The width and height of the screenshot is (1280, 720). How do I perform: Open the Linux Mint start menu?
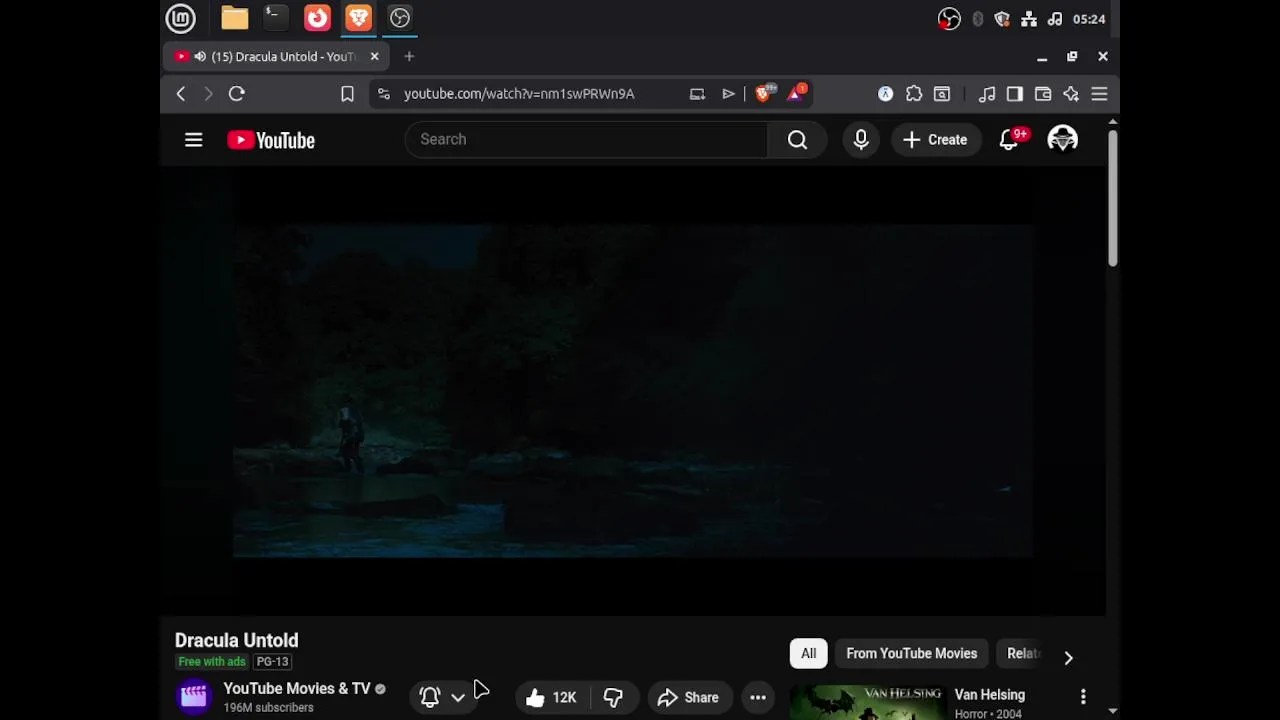click(x=180, y=18)
